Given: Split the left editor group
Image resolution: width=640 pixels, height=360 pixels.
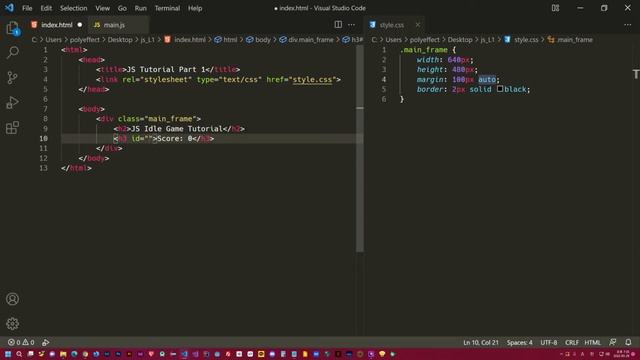Looking at the screenshot, I should click(x=338, y=25).
